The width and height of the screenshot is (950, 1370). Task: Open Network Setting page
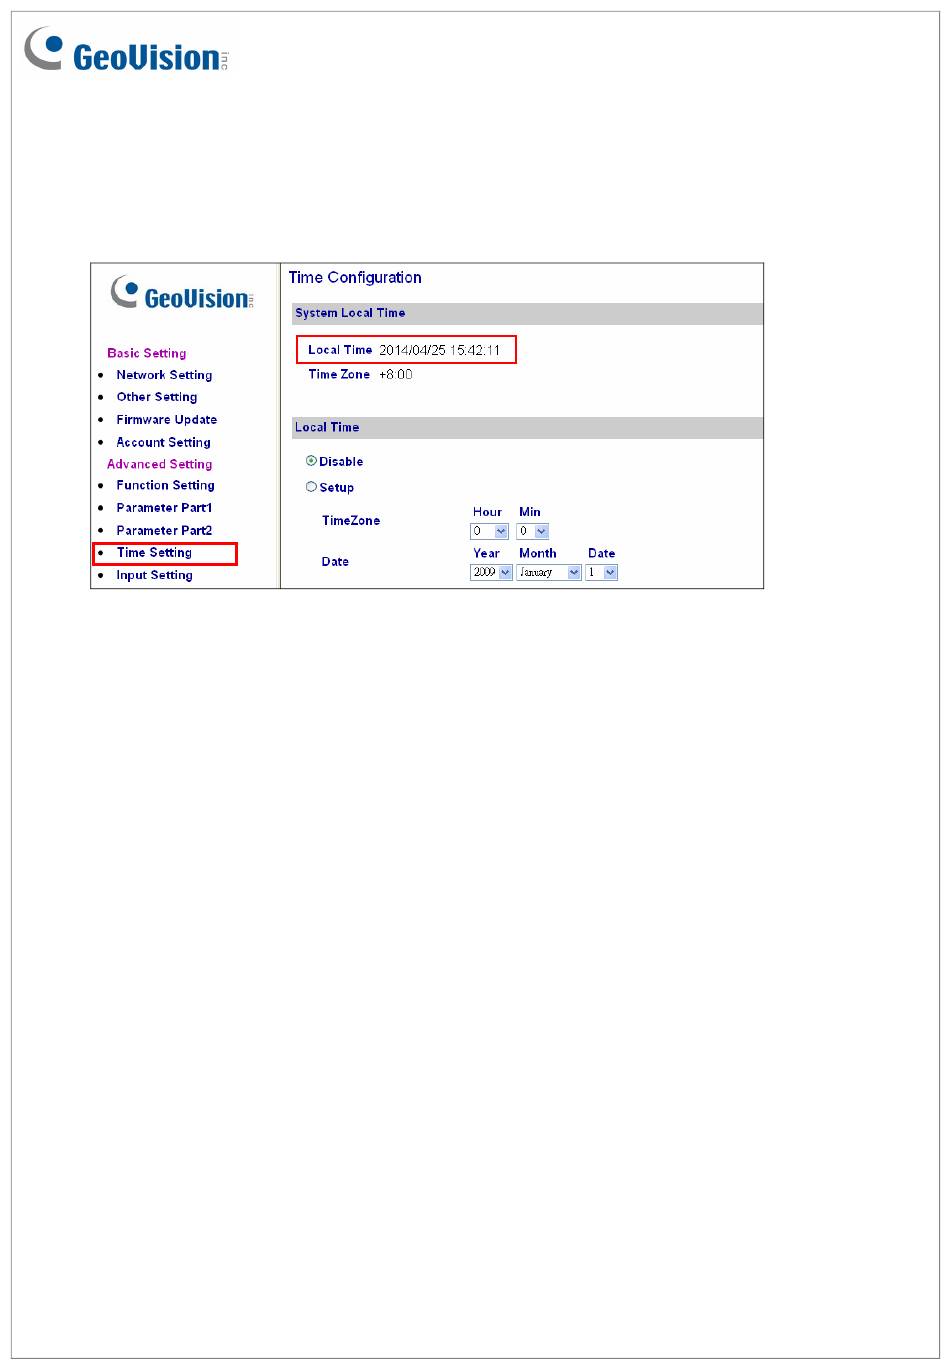(x=164, y=375)
